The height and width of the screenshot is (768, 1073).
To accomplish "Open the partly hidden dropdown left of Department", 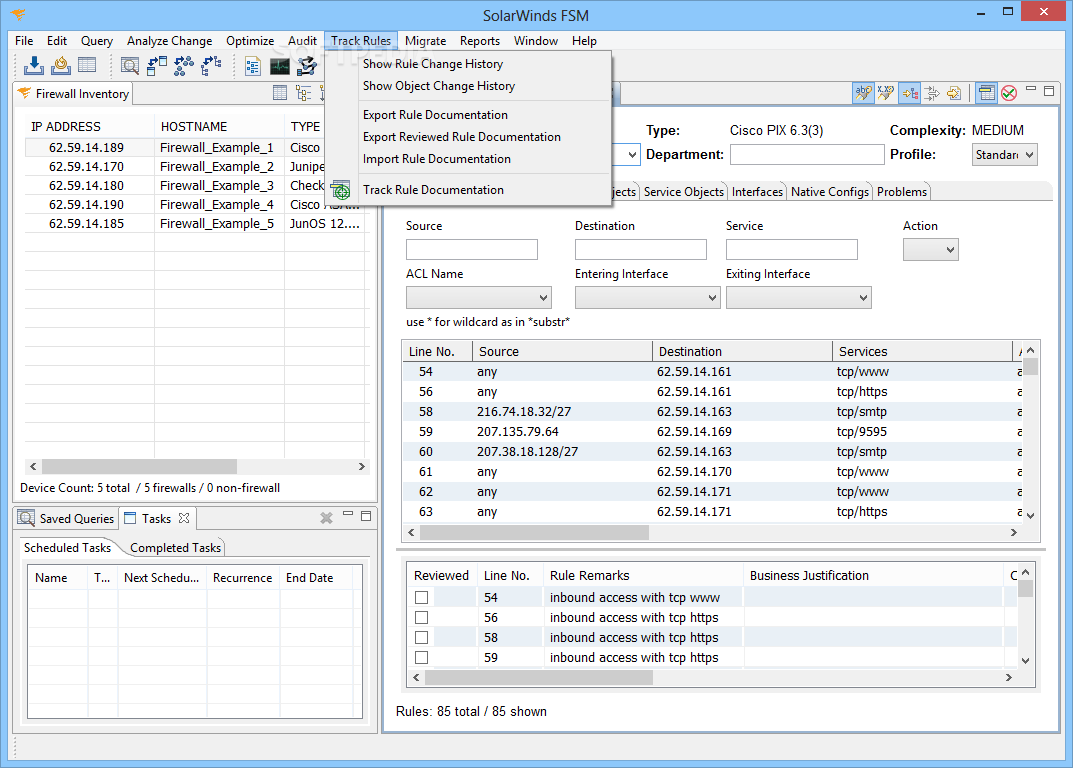I will [x=630, y=155].
